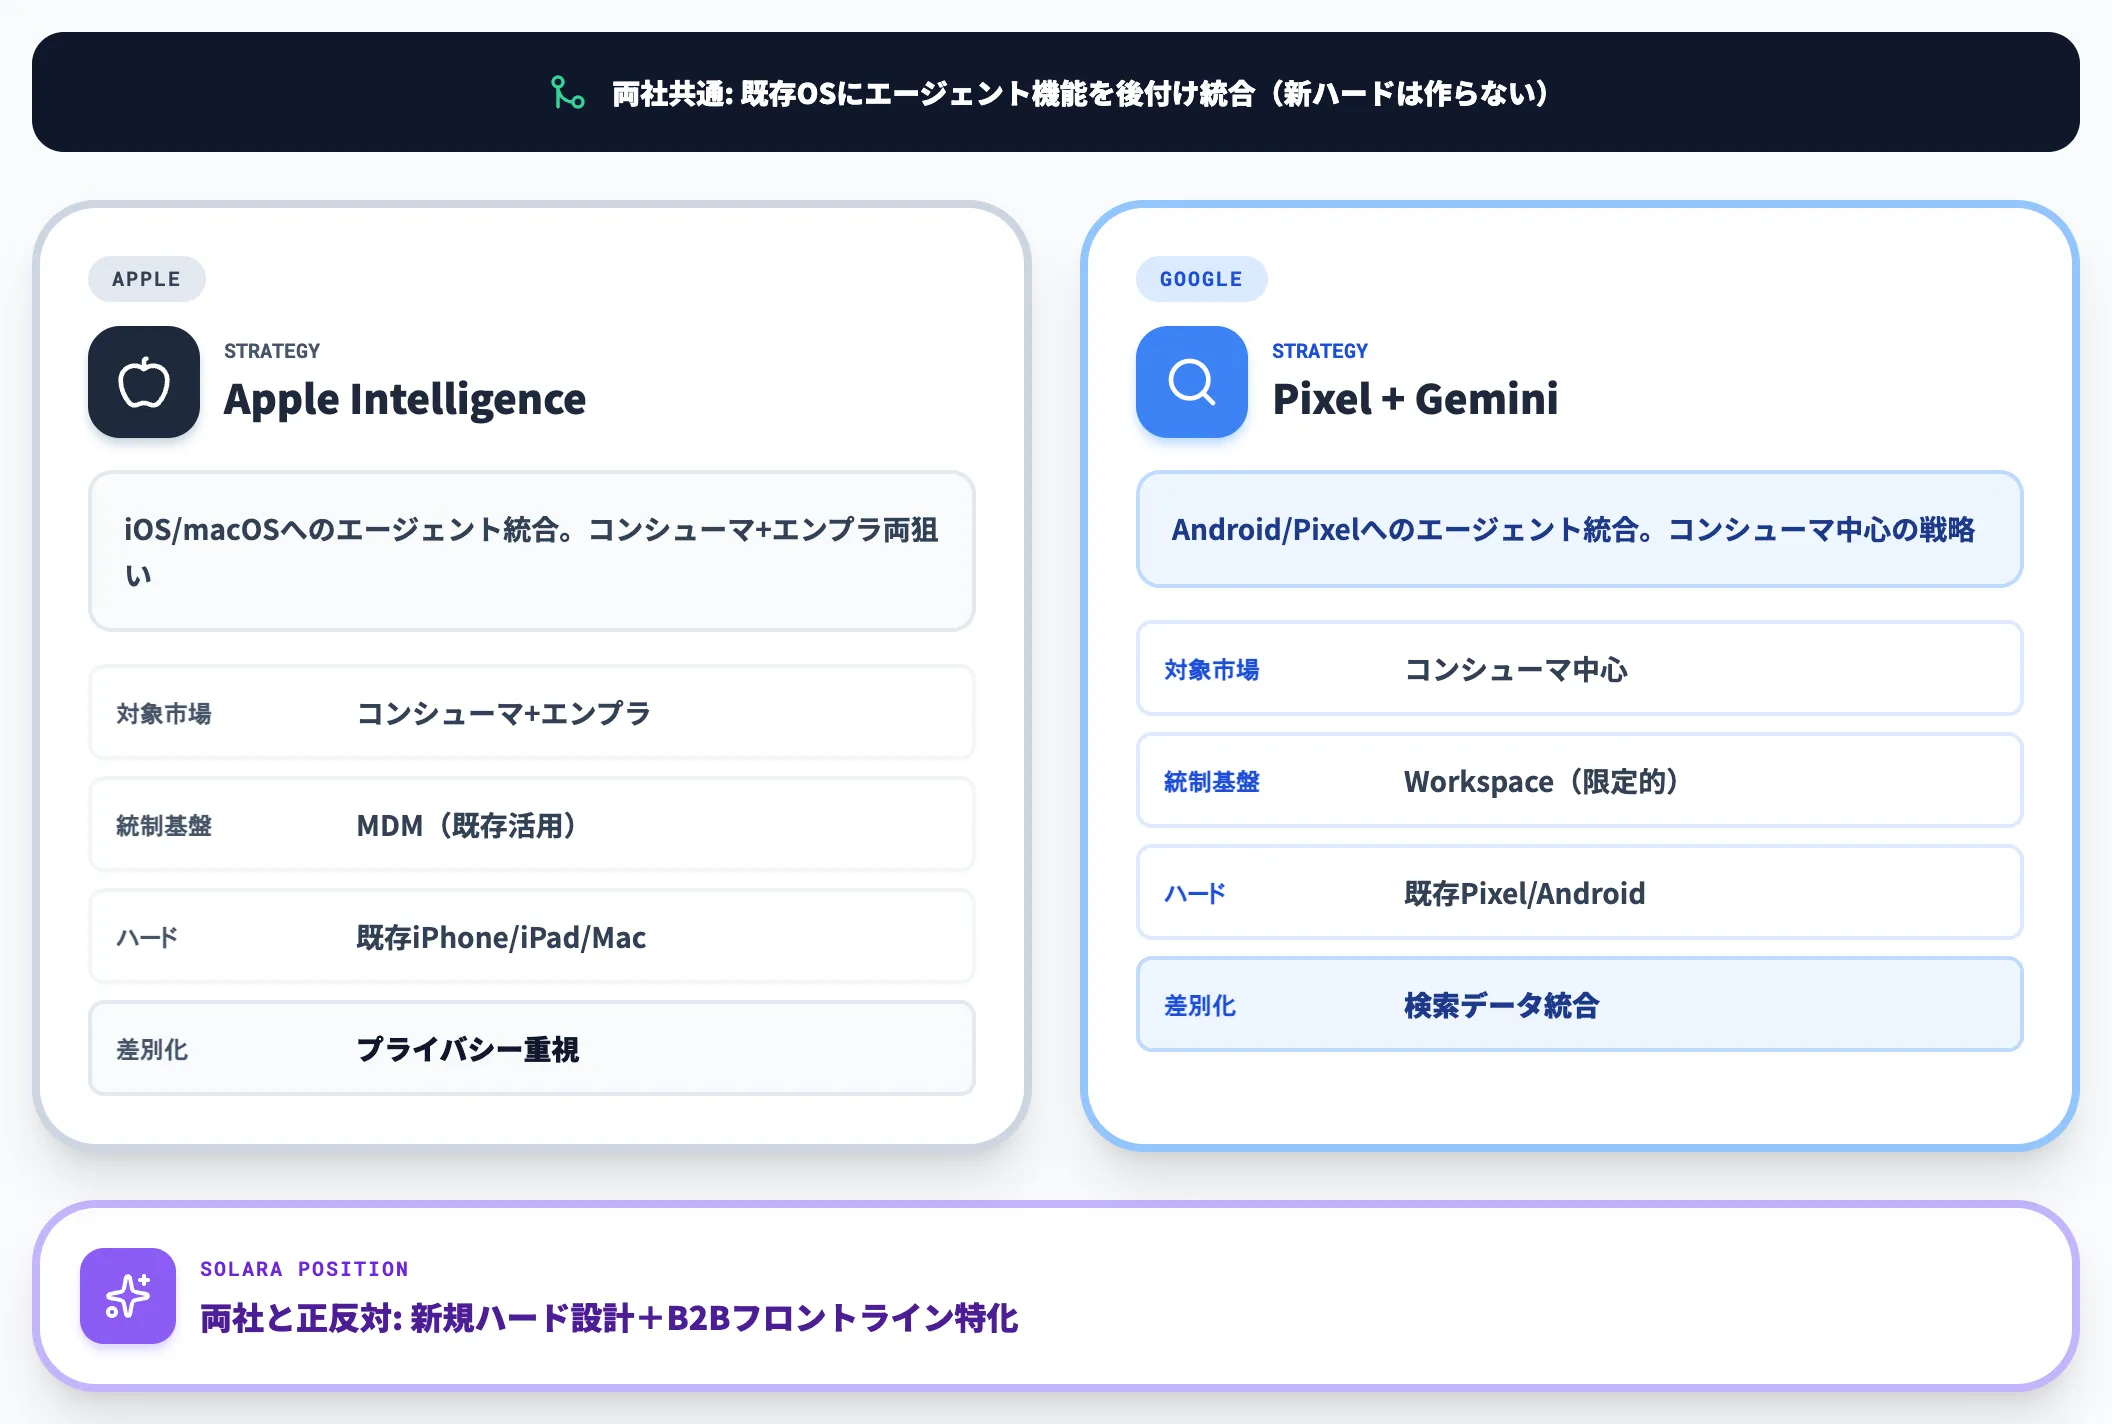2112x1424 pixels.
Task: Click the MDM（既存活用） value
Action: point(470,825)
